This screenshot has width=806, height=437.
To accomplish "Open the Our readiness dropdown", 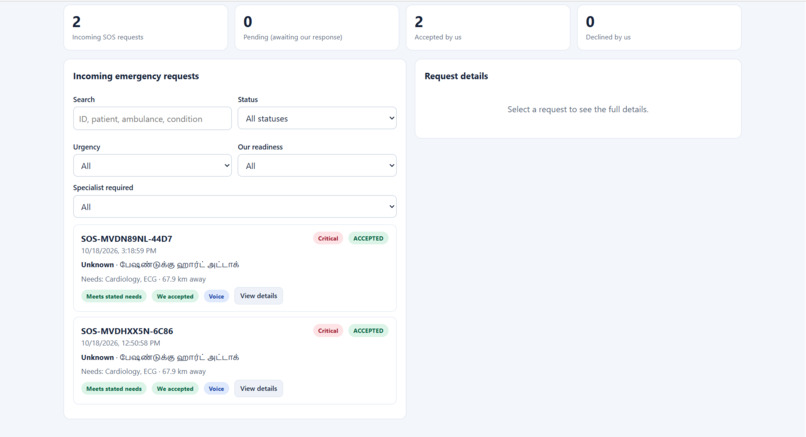I will click(x=317, y=166).
